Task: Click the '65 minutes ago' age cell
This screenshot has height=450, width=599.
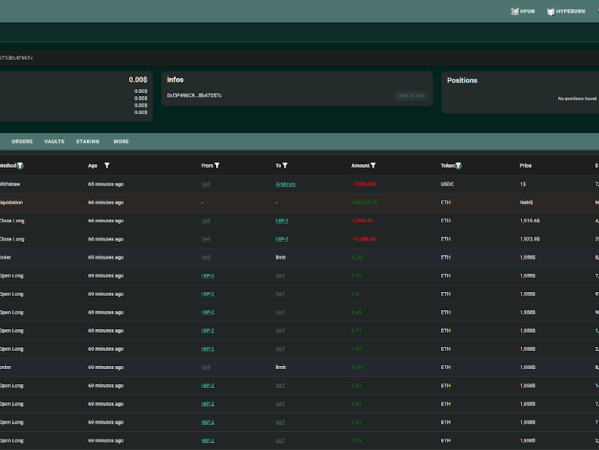Action: [106, 184]
